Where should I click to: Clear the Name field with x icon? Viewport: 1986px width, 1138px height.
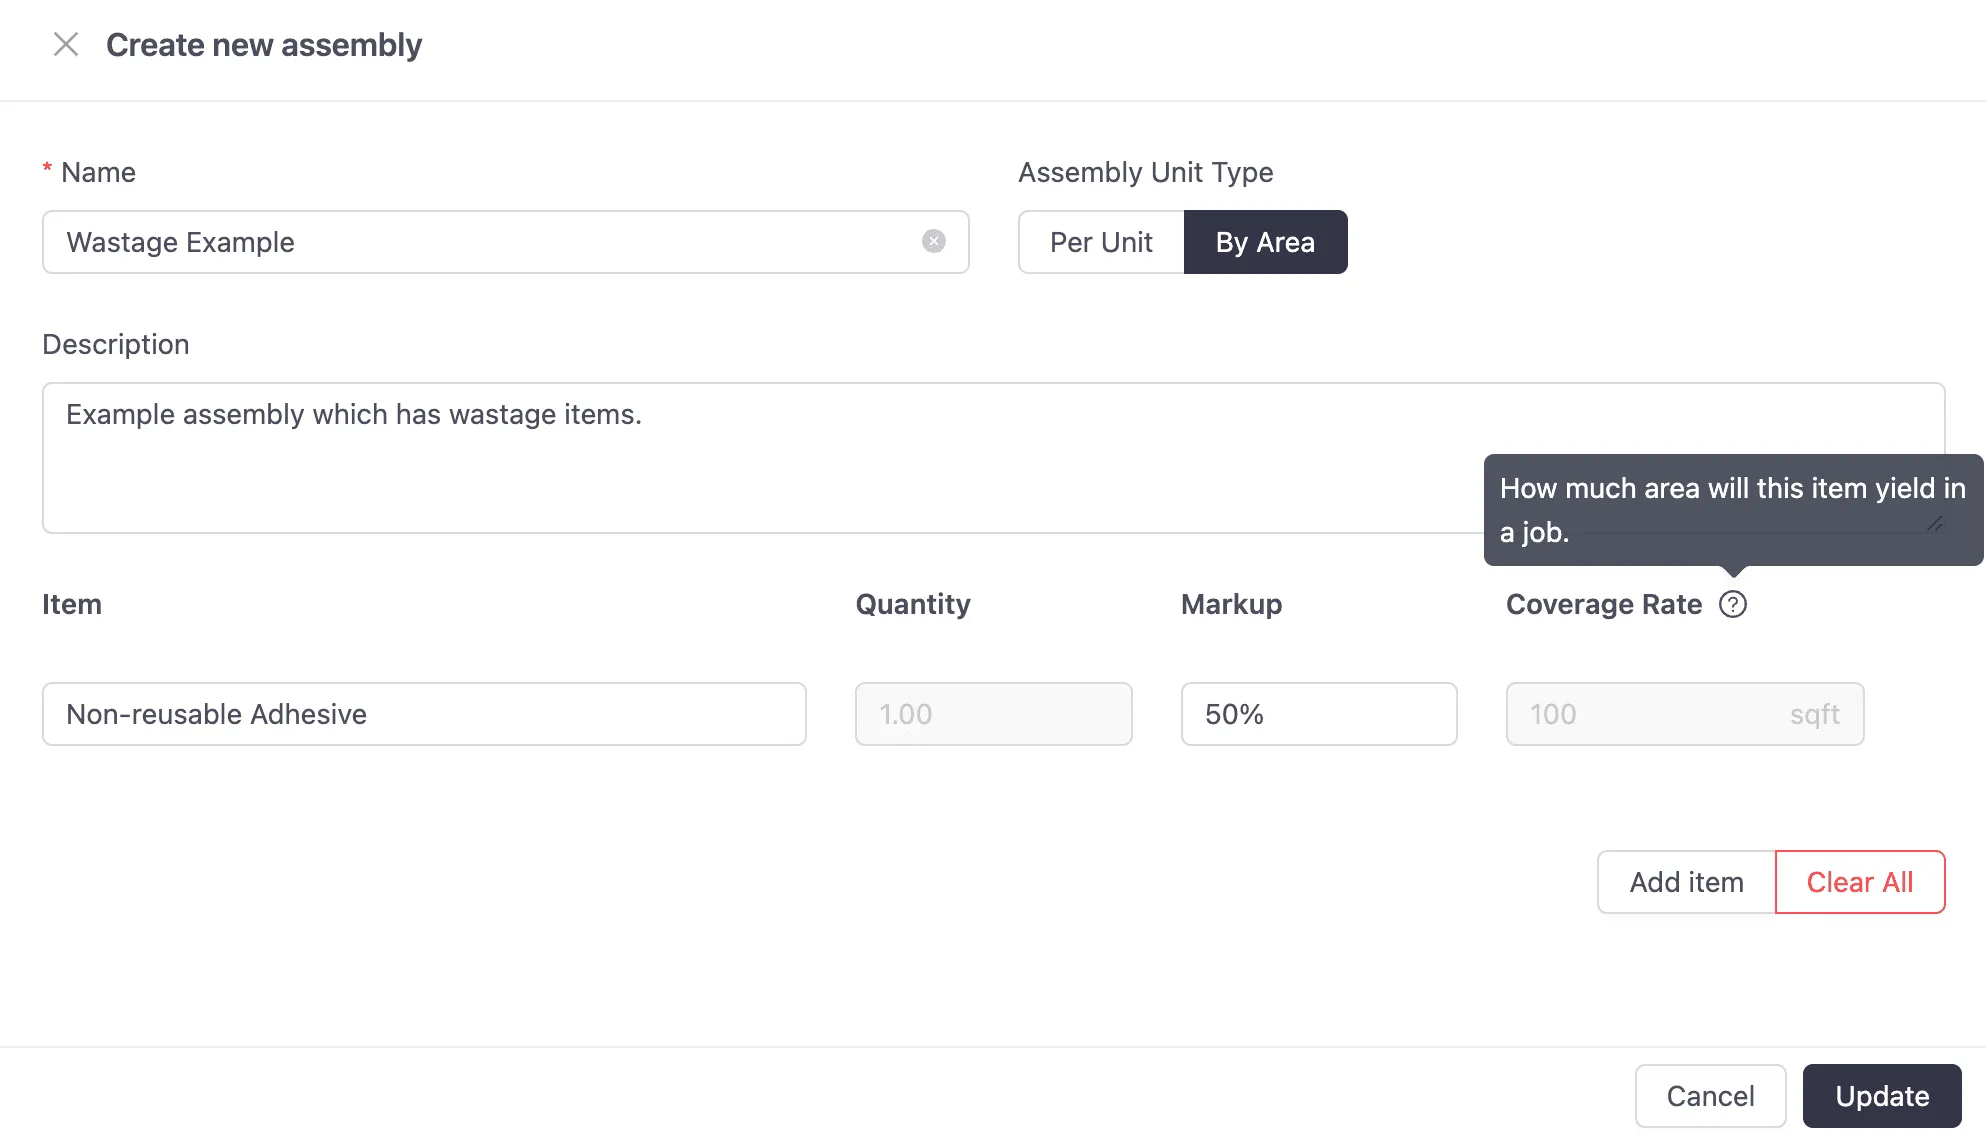933,242
